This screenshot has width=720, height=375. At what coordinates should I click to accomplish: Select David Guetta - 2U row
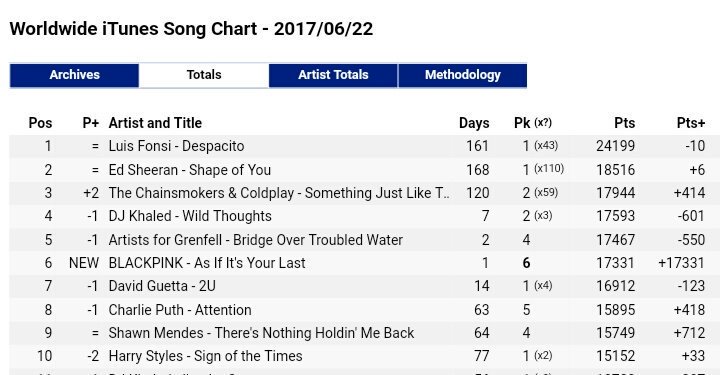point(365,286)
